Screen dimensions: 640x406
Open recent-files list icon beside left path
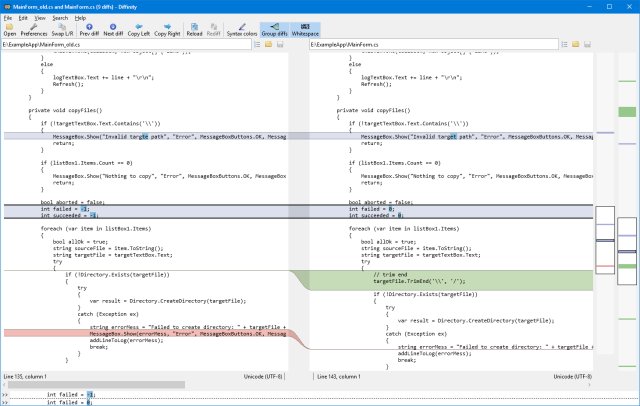(x=257, y=44)
